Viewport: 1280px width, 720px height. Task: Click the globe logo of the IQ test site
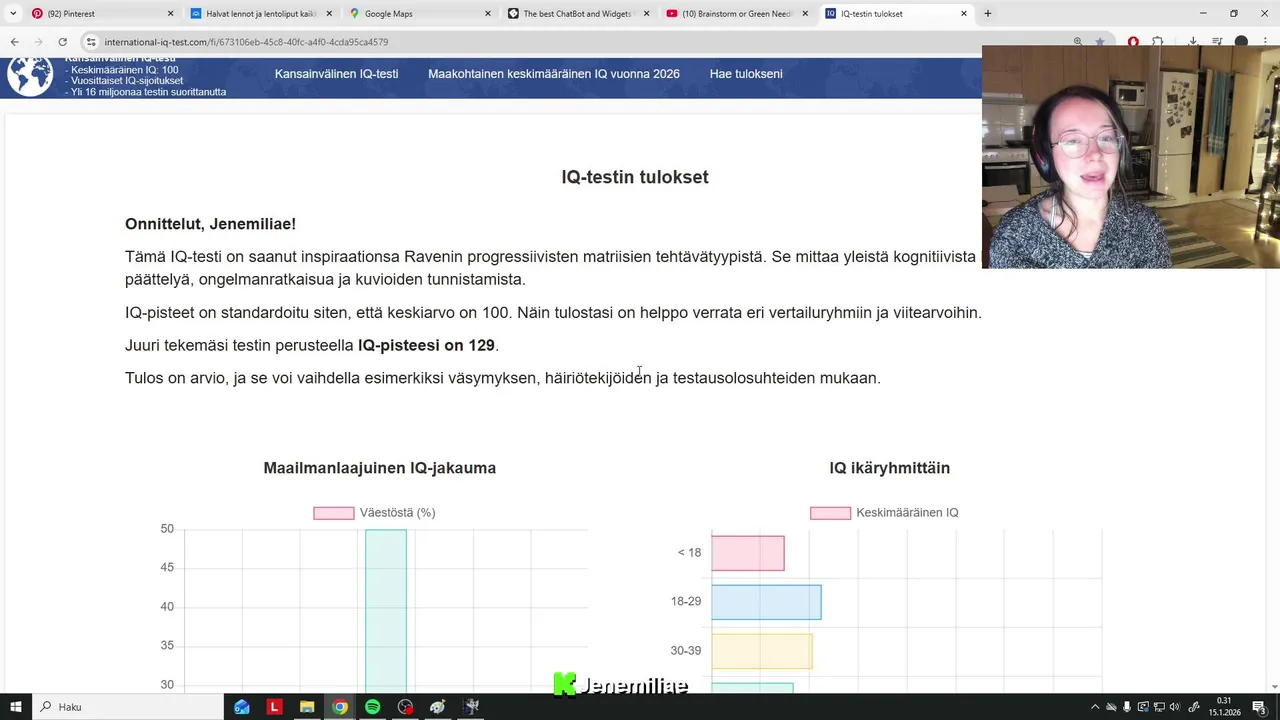[x=30, y=76]
